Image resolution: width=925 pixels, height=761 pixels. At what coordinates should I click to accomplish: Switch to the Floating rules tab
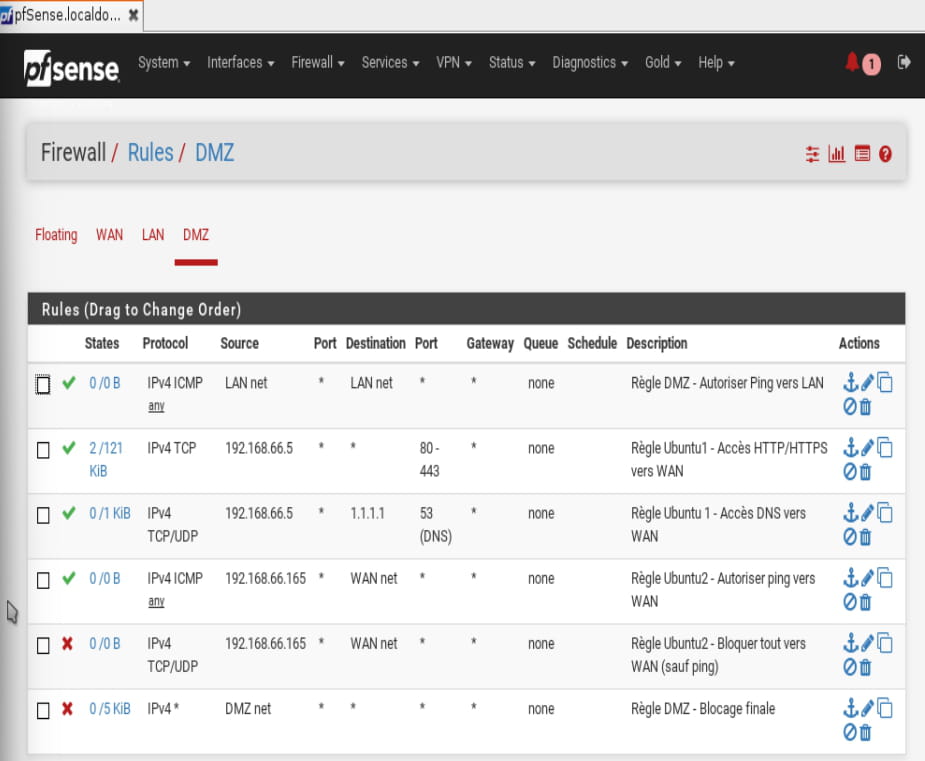pyautogui.click(x=56, y=235)
